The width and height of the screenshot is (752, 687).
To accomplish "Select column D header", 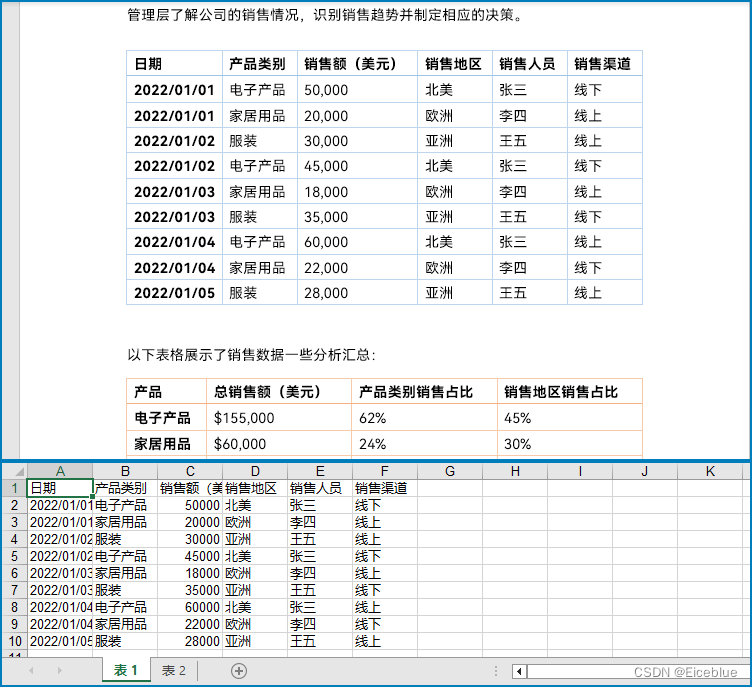I will (255, 472).
